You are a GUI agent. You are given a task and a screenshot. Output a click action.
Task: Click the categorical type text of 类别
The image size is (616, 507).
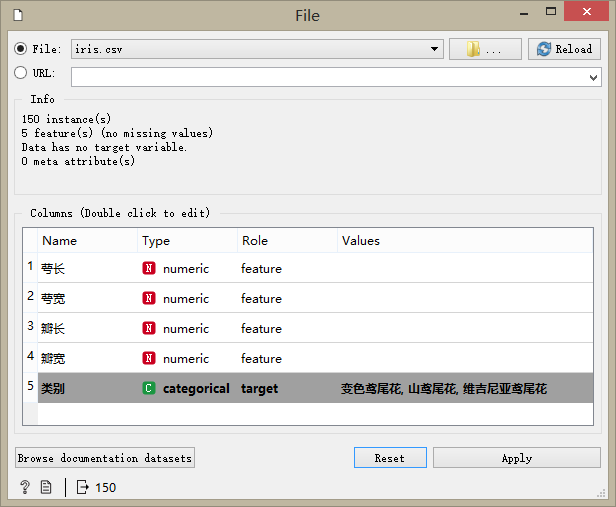196,388
